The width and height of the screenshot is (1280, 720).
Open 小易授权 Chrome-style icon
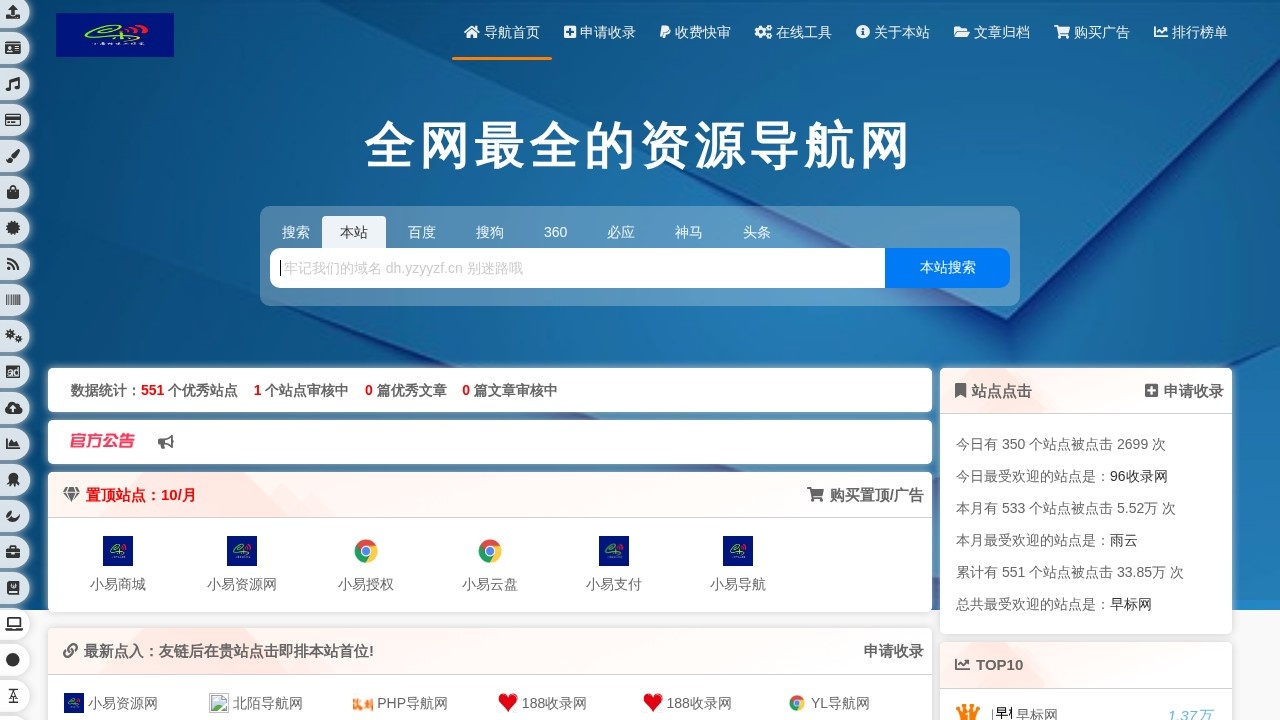366,551
